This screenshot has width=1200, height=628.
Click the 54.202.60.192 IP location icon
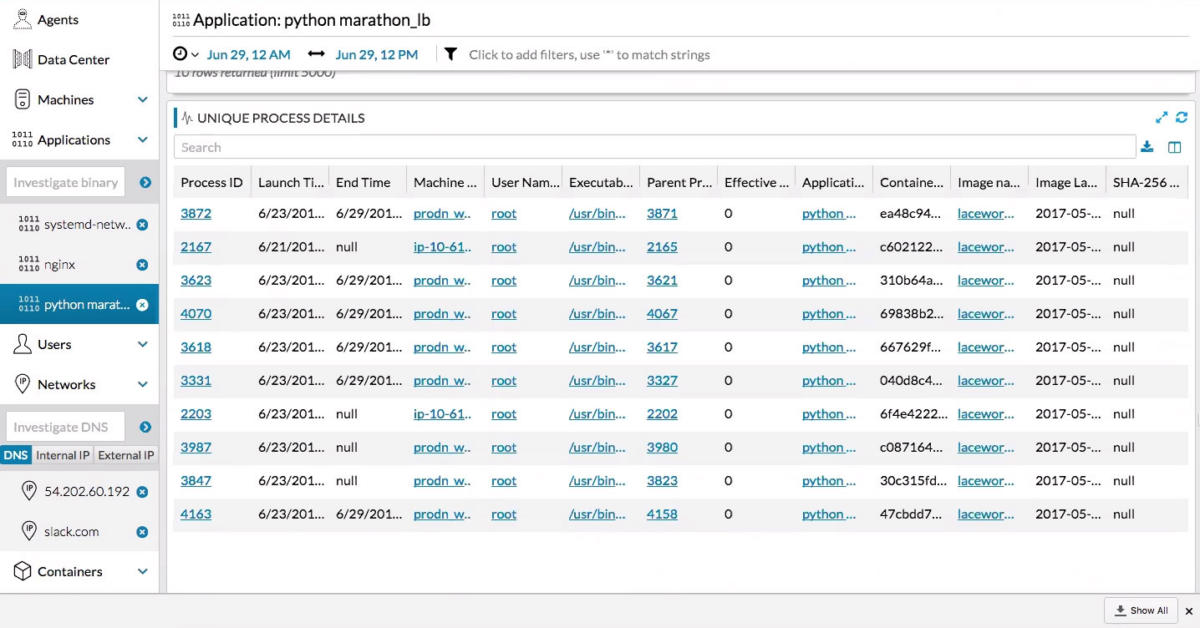tap(28, 491)
